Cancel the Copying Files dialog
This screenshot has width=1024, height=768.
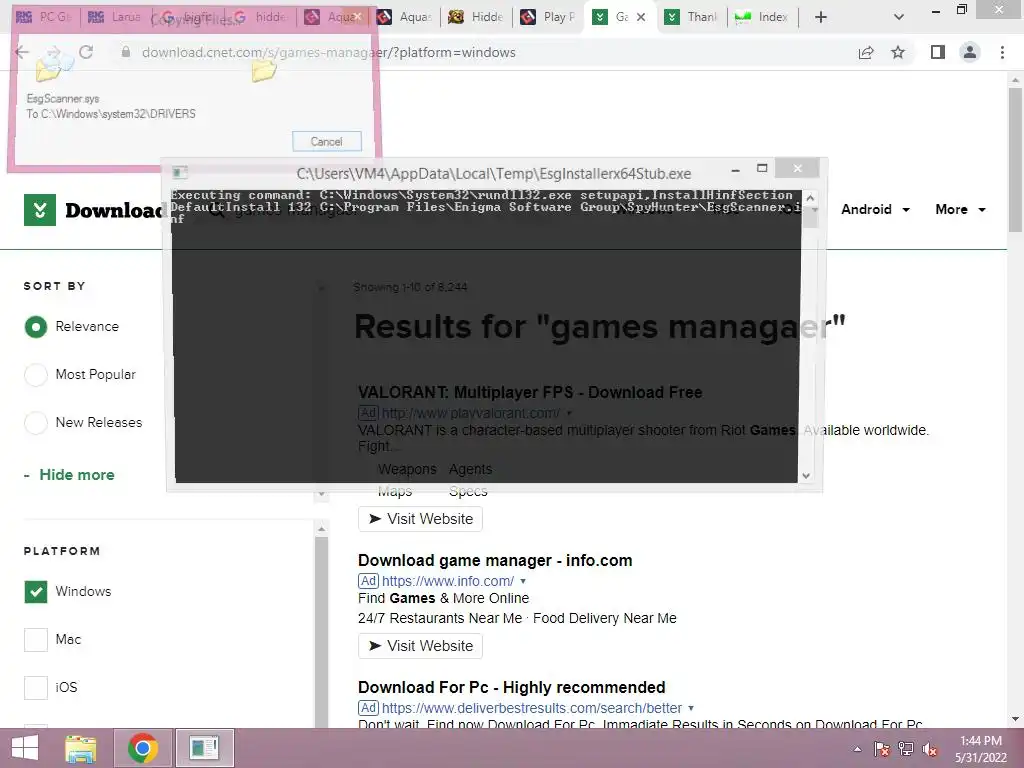(327, 141)
